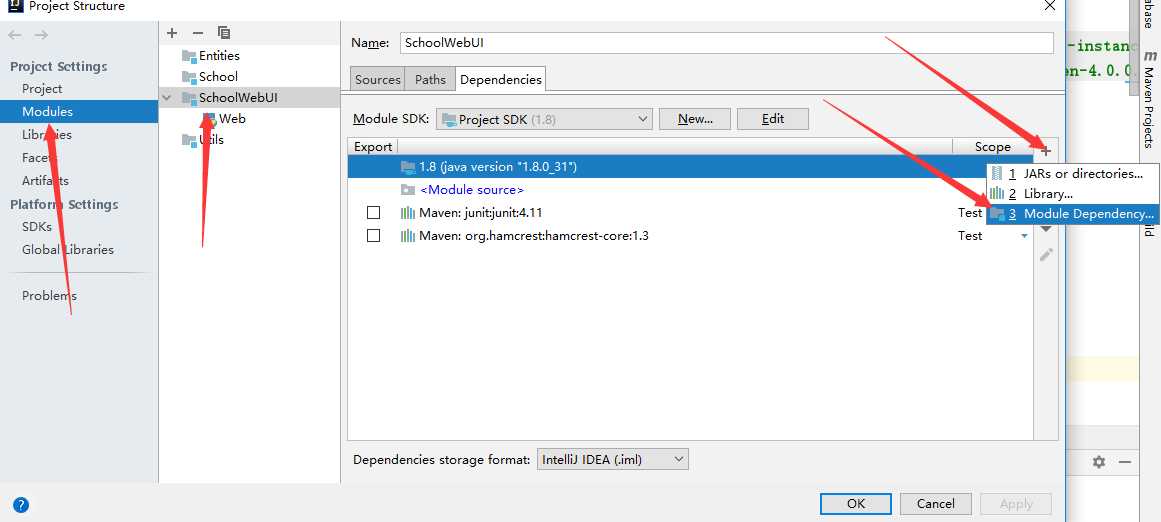Image resolution: width=1161 pixels, height=522 pixels.
Task: Select Modules under Project Settings
Action: pos(47,112)
